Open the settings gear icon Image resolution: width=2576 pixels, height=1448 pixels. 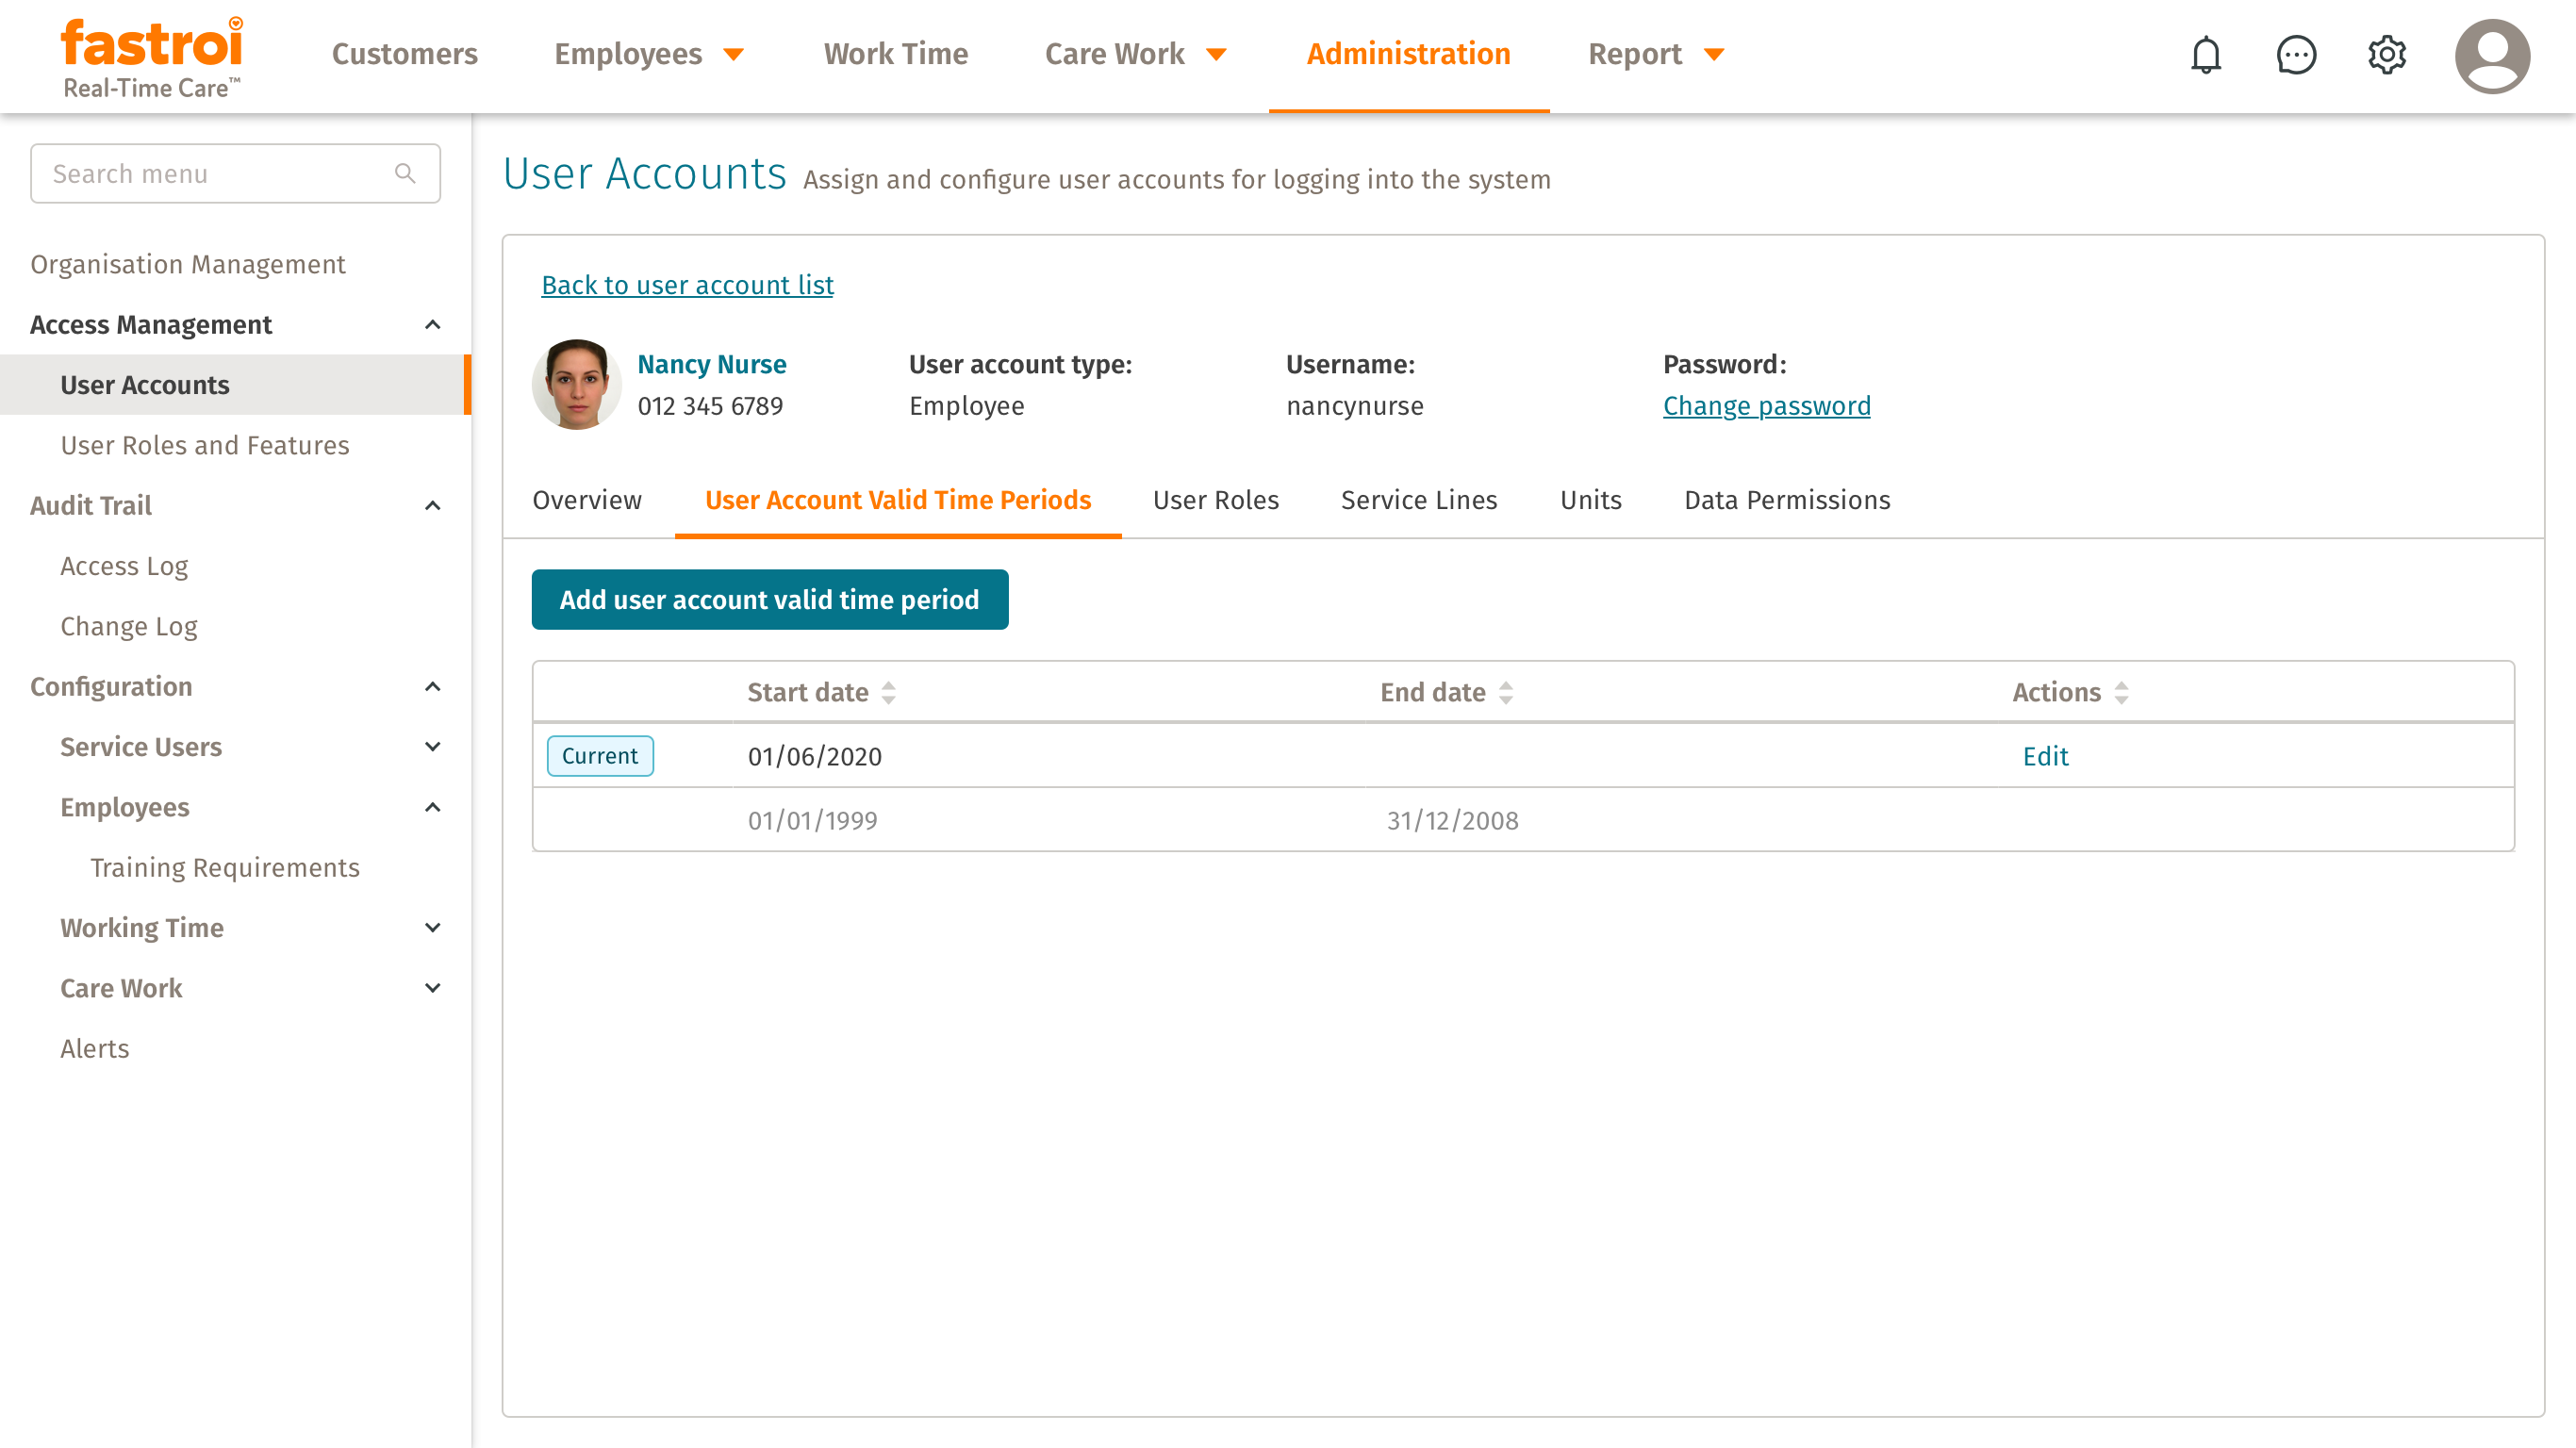(2386, 55)
